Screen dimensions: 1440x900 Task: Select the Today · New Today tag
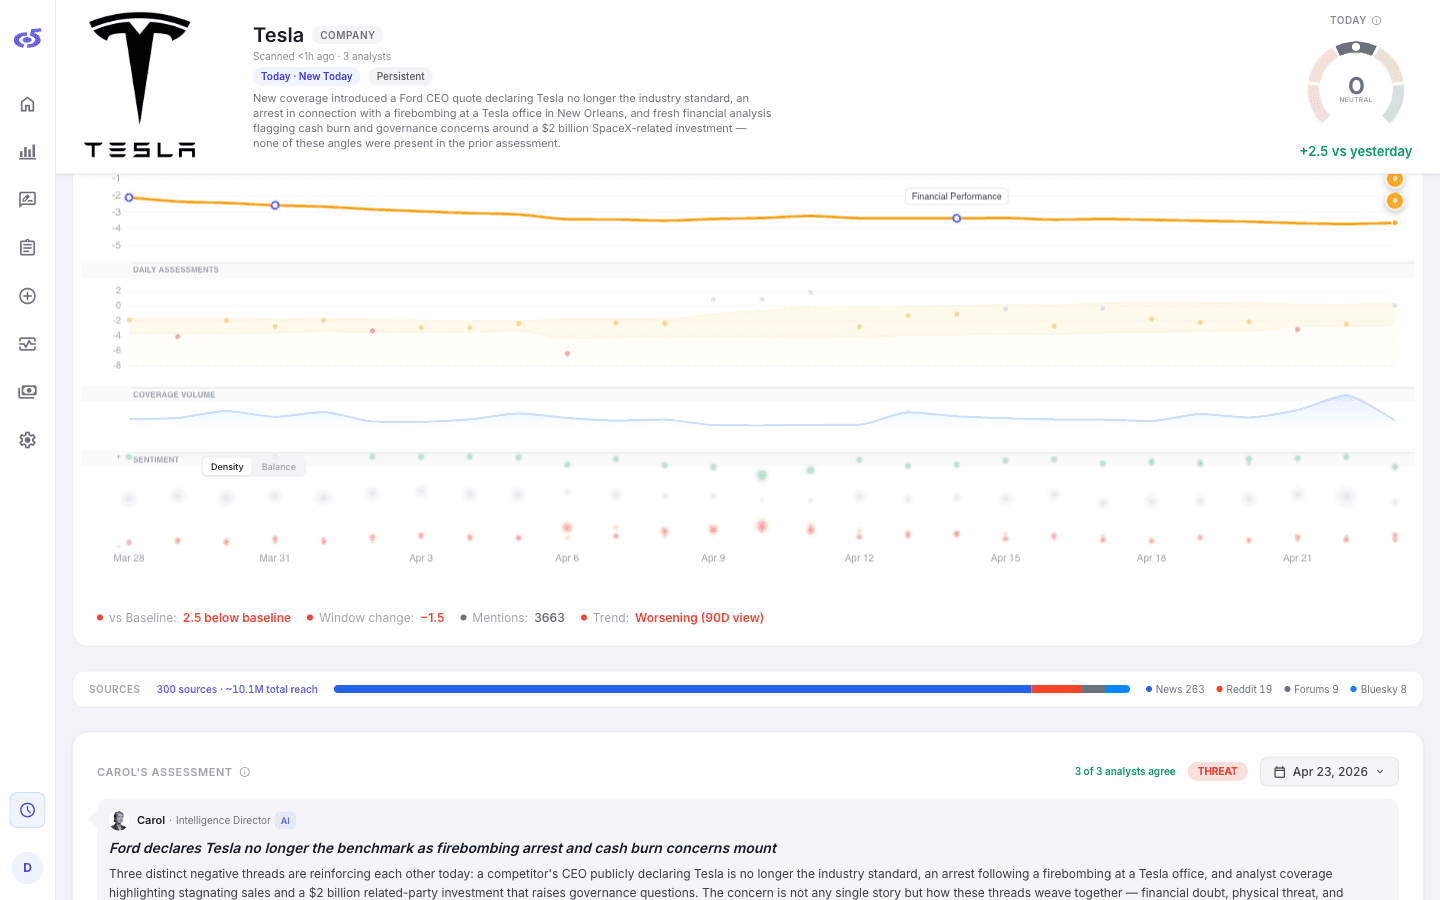[307, 77]
